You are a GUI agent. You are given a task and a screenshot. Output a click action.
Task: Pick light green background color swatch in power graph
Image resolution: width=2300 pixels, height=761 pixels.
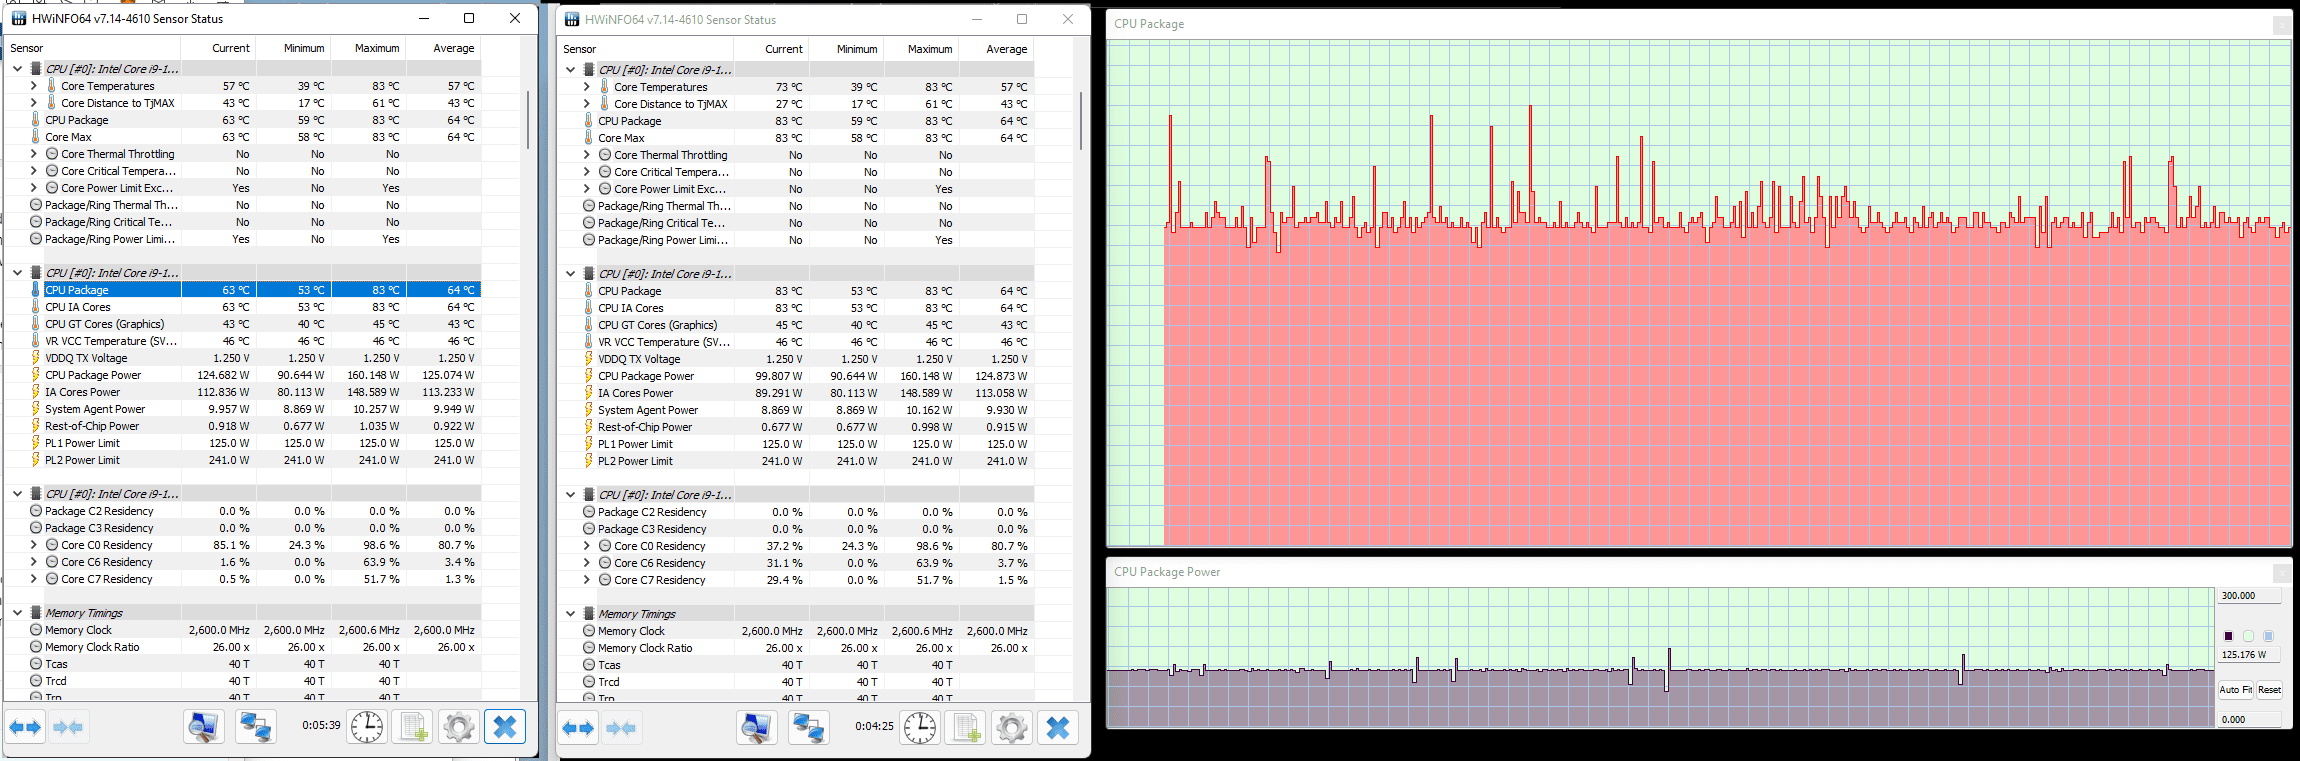pos(2248,636)
